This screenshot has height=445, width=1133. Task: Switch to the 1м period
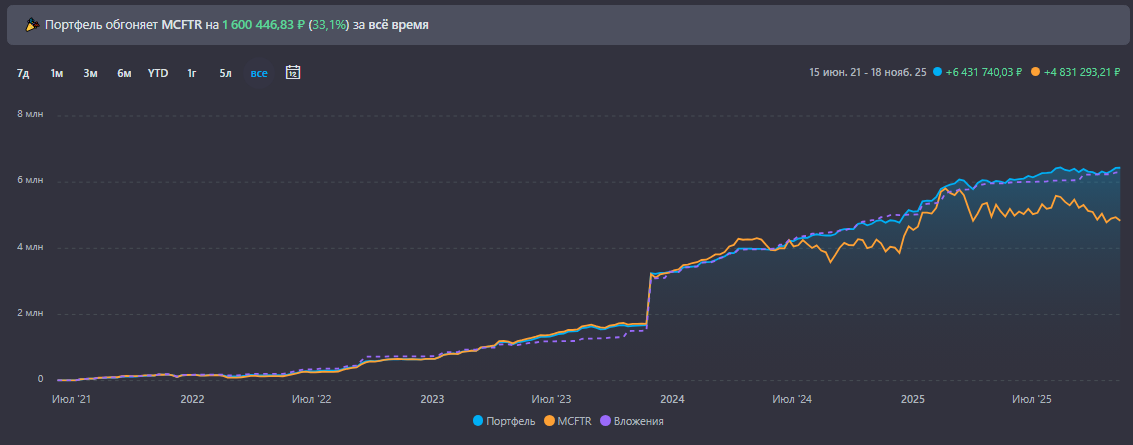(57, 73)
